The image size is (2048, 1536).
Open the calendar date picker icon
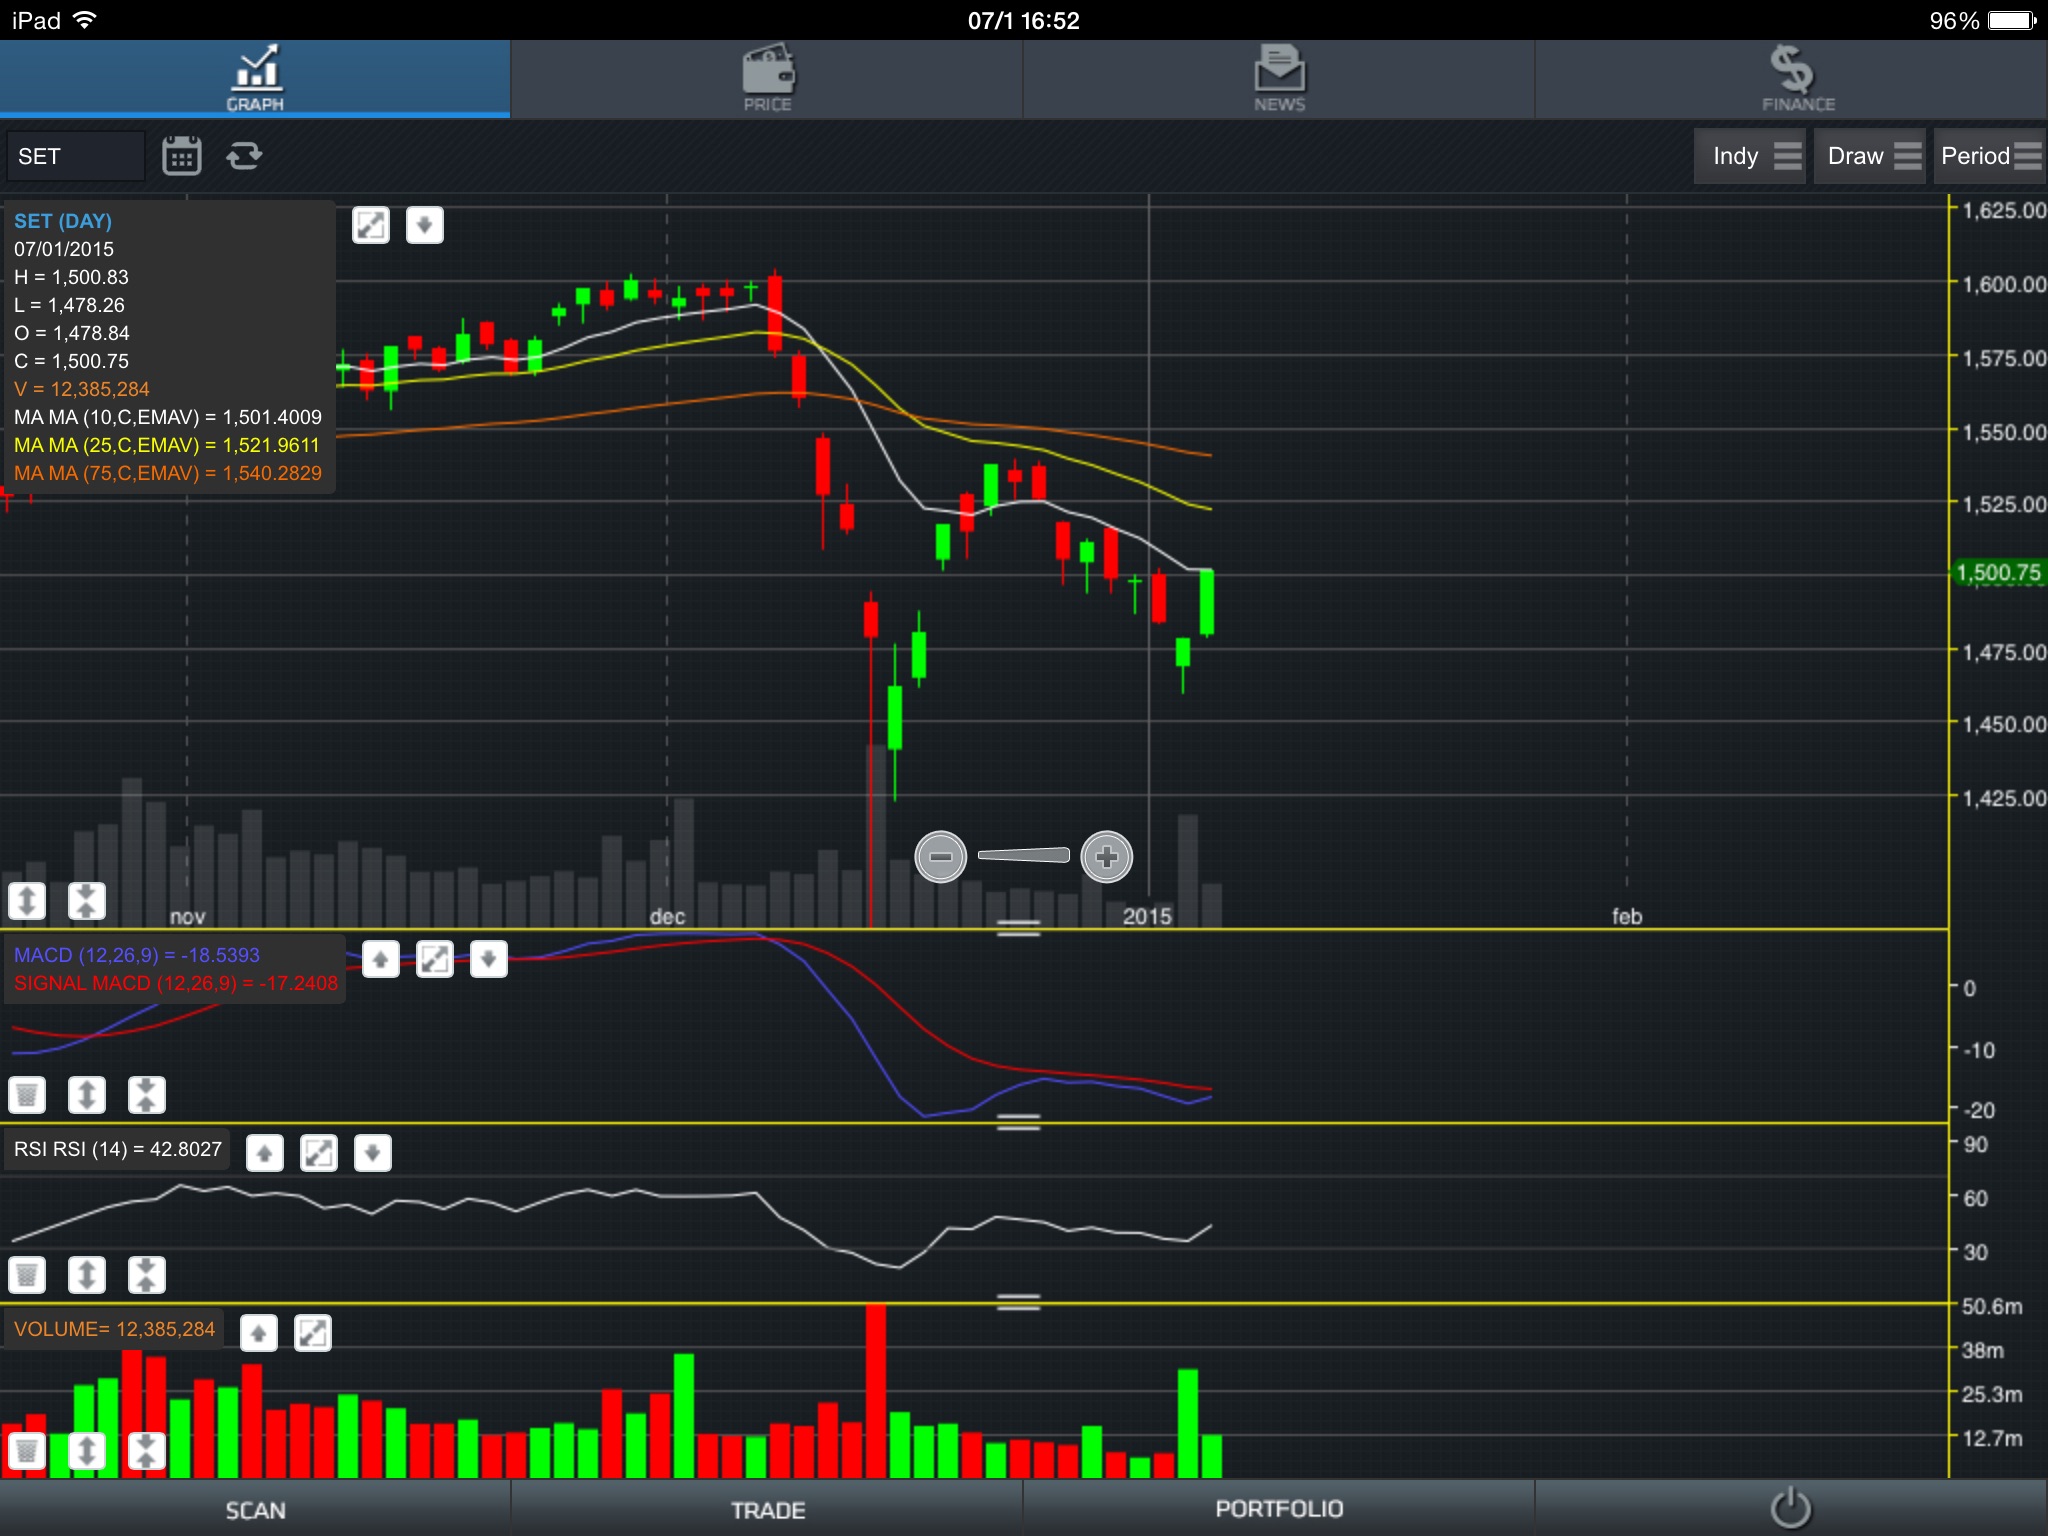tap(181, 156)
